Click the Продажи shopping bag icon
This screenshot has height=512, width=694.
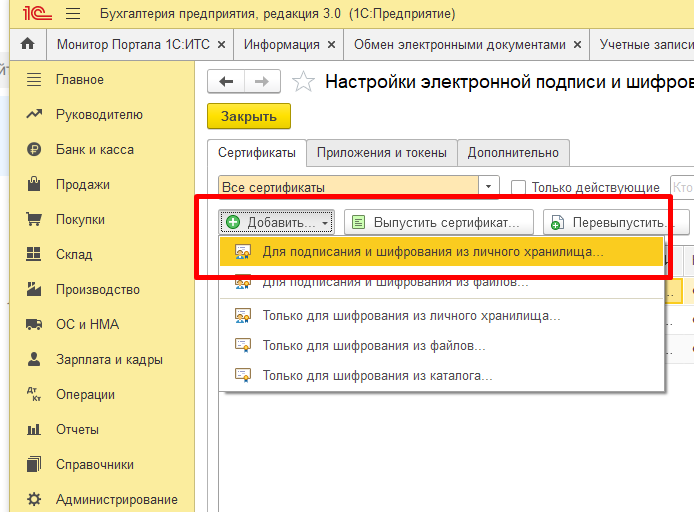34,184
